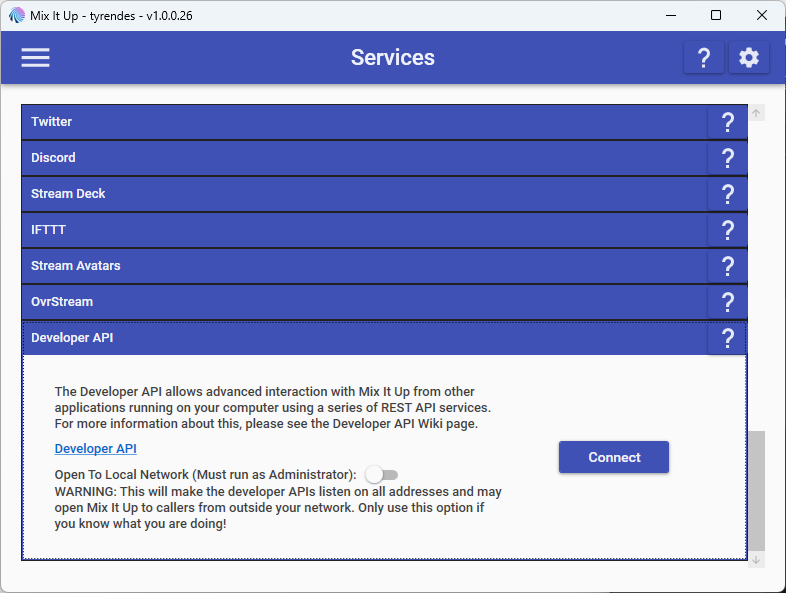The image size is (786, 593).
Task: Click the vertical scrollbar thumb
Action: [x=757, y=491]
